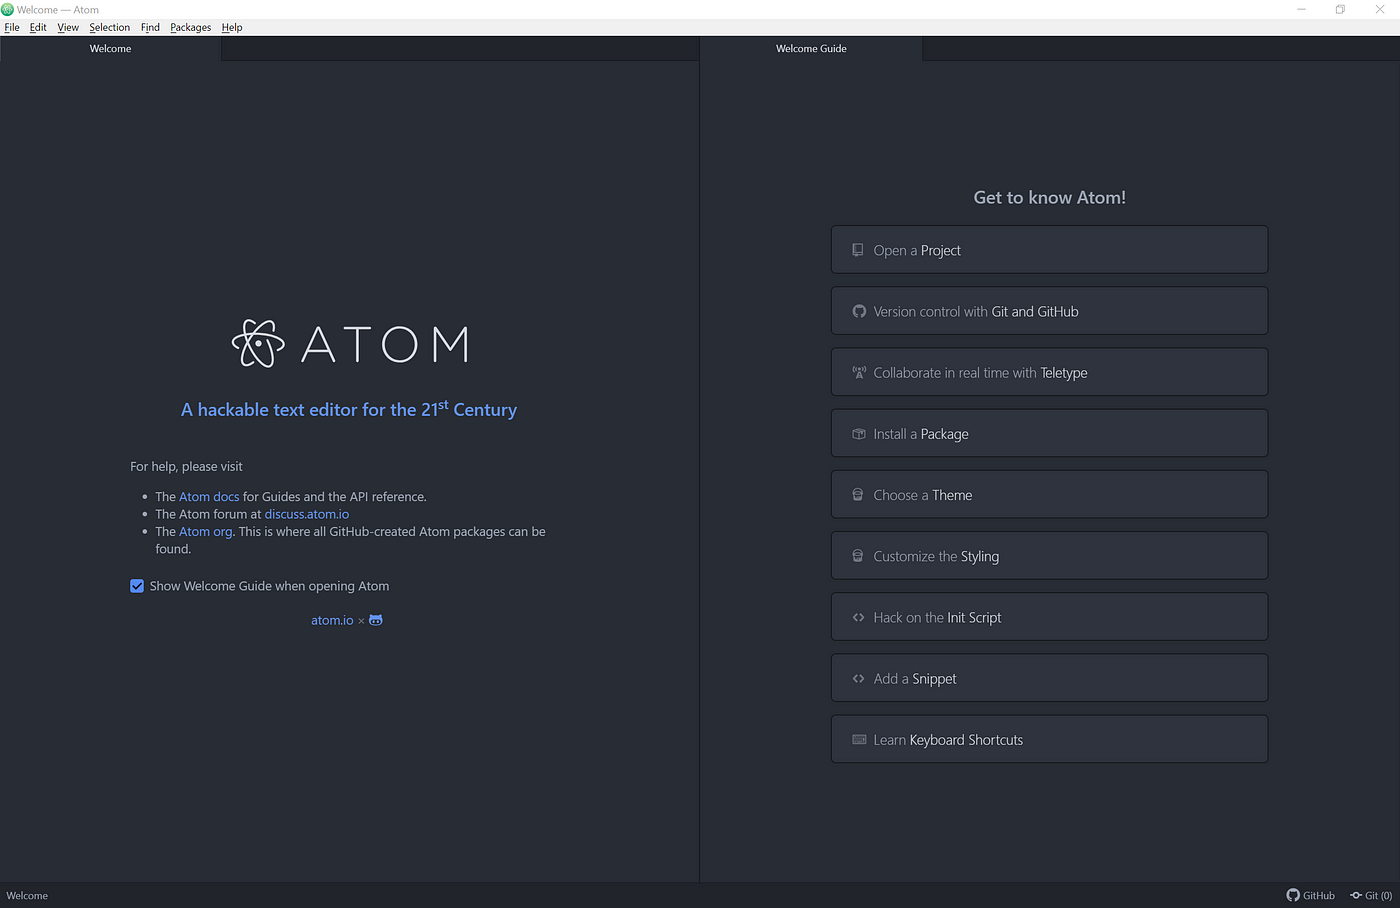Open the Packages menu
The image size is (1400, 908).
click(190, 27)
